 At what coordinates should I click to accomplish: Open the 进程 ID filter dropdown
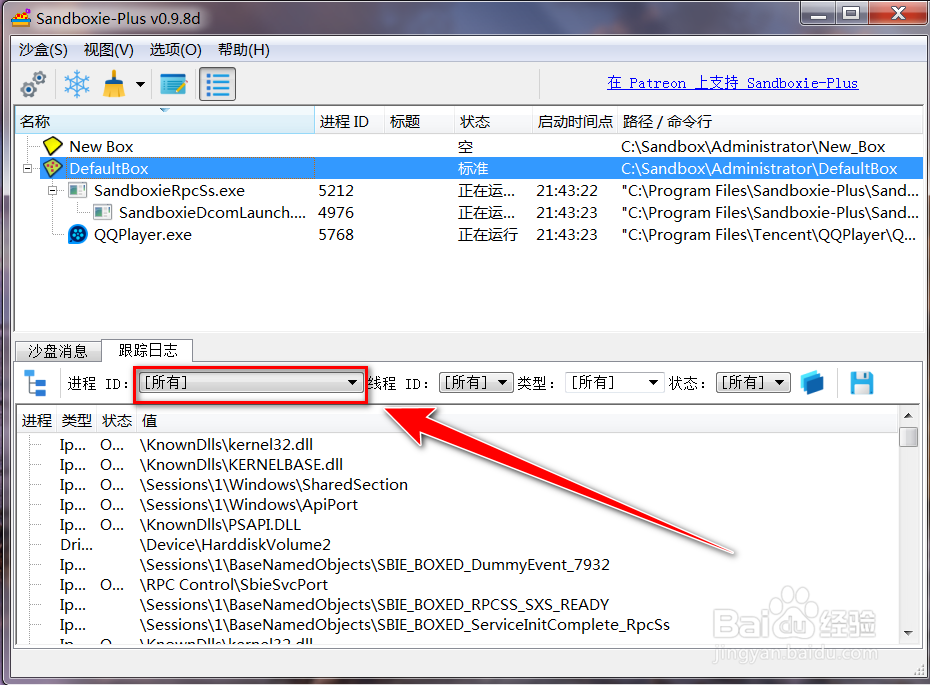250,383
